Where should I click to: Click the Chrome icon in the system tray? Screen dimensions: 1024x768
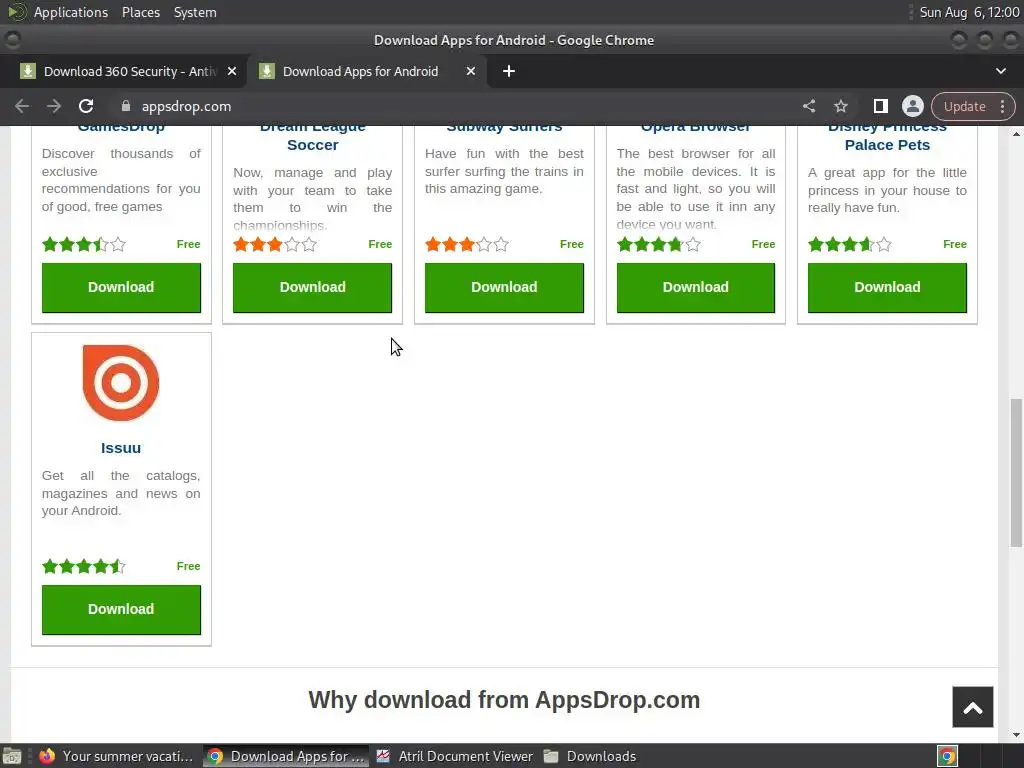[x=947, y=756]
